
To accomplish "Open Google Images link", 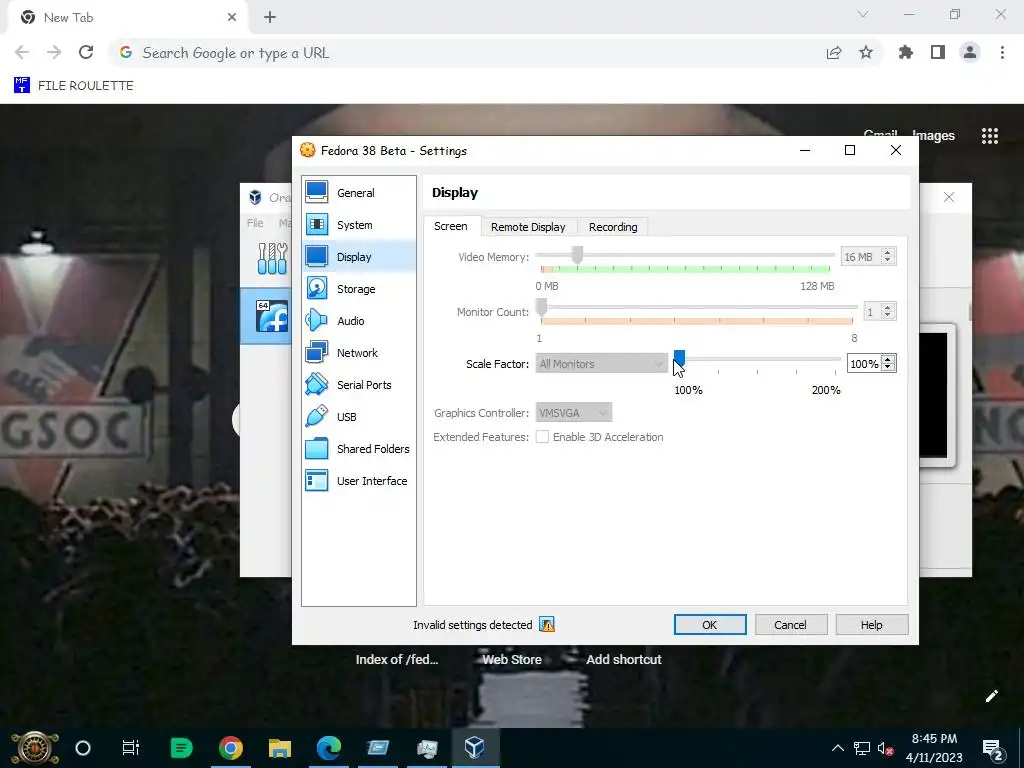I will coord(933,136).
